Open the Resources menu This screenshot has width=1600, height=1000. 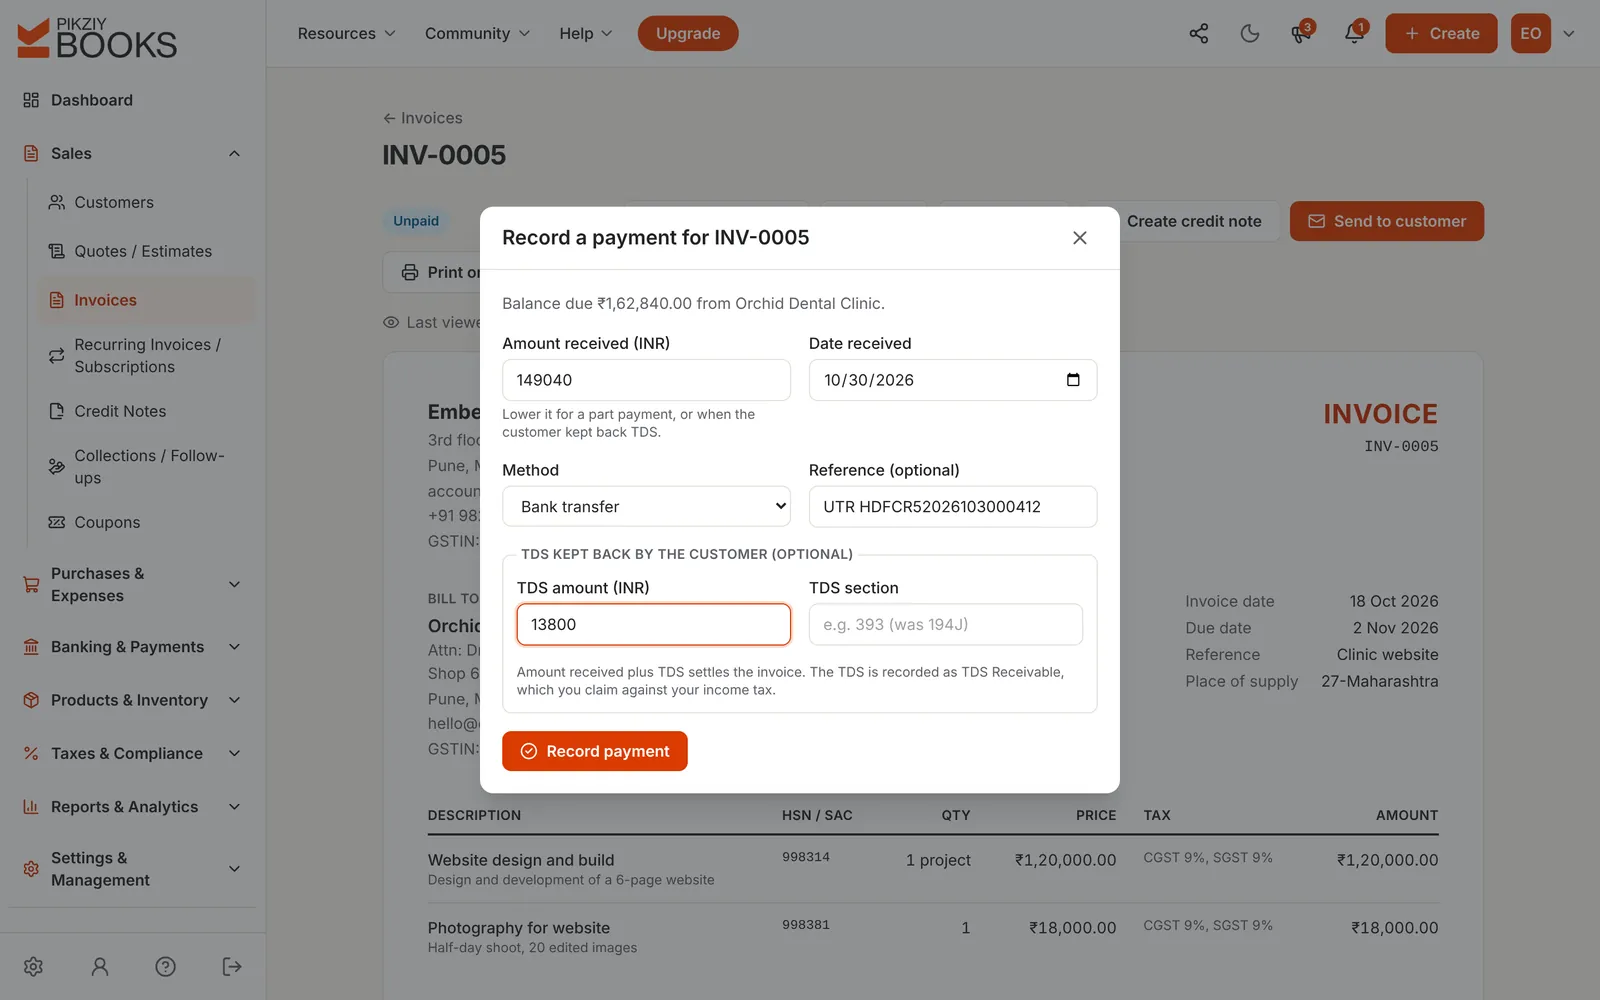coord(346,33)
